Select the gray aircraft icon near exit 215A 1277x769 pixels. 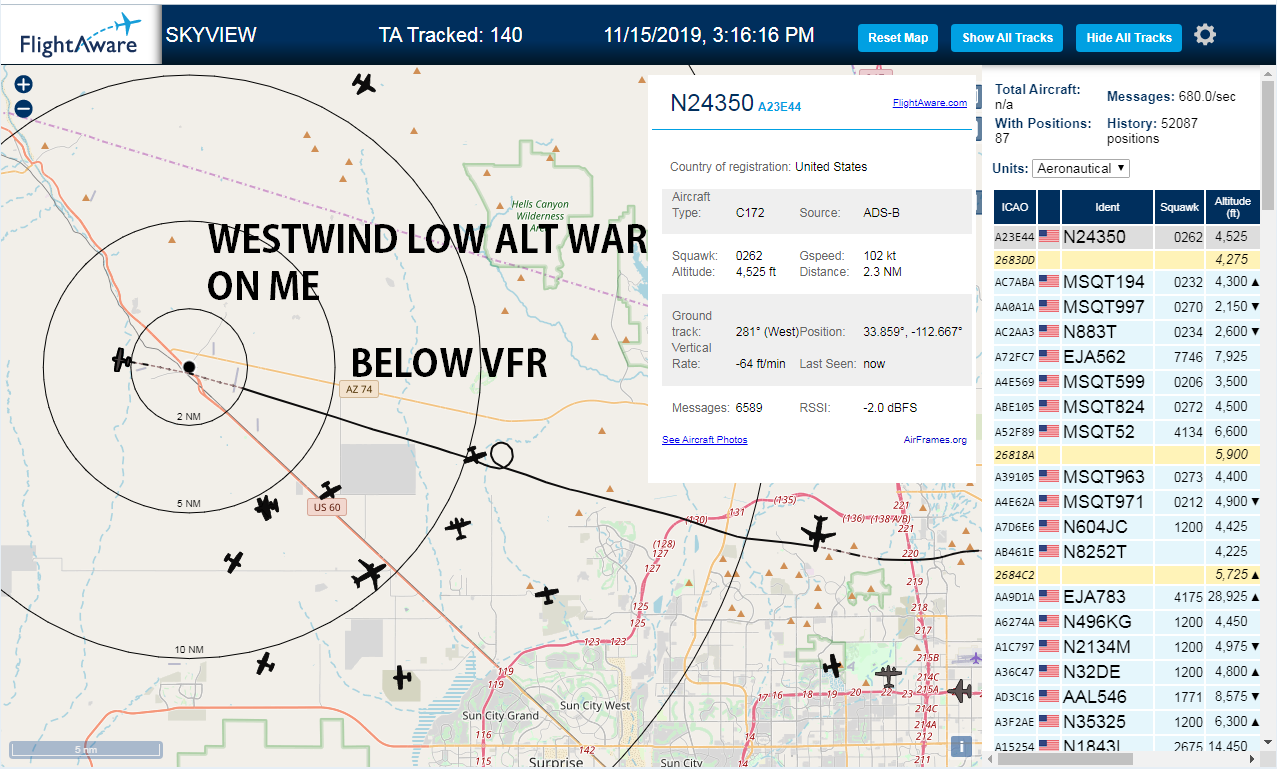[x=887, y=677]
